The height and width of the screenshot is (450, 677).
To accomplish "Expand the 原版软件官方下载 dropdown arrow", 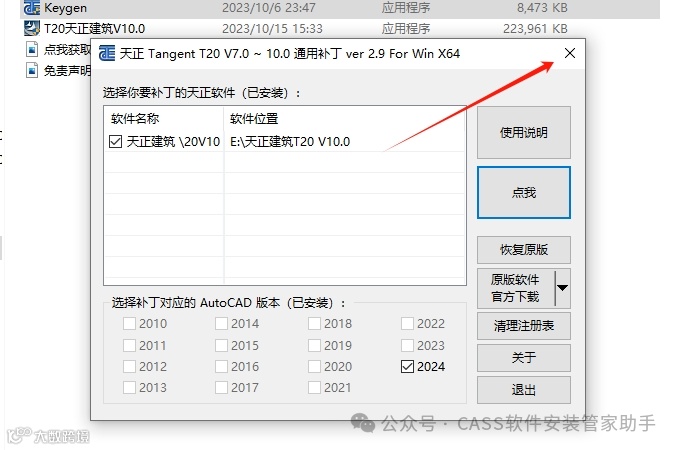I will 562,288.
